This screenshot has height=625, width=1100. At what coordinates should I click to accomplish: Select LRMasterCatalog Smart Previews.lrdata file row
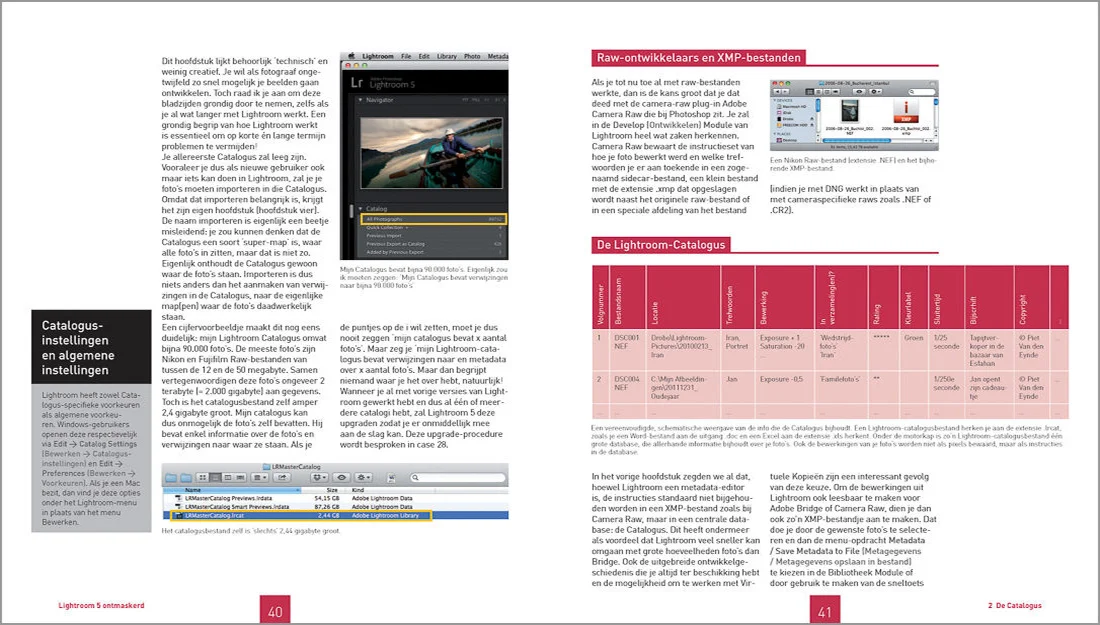335,506
